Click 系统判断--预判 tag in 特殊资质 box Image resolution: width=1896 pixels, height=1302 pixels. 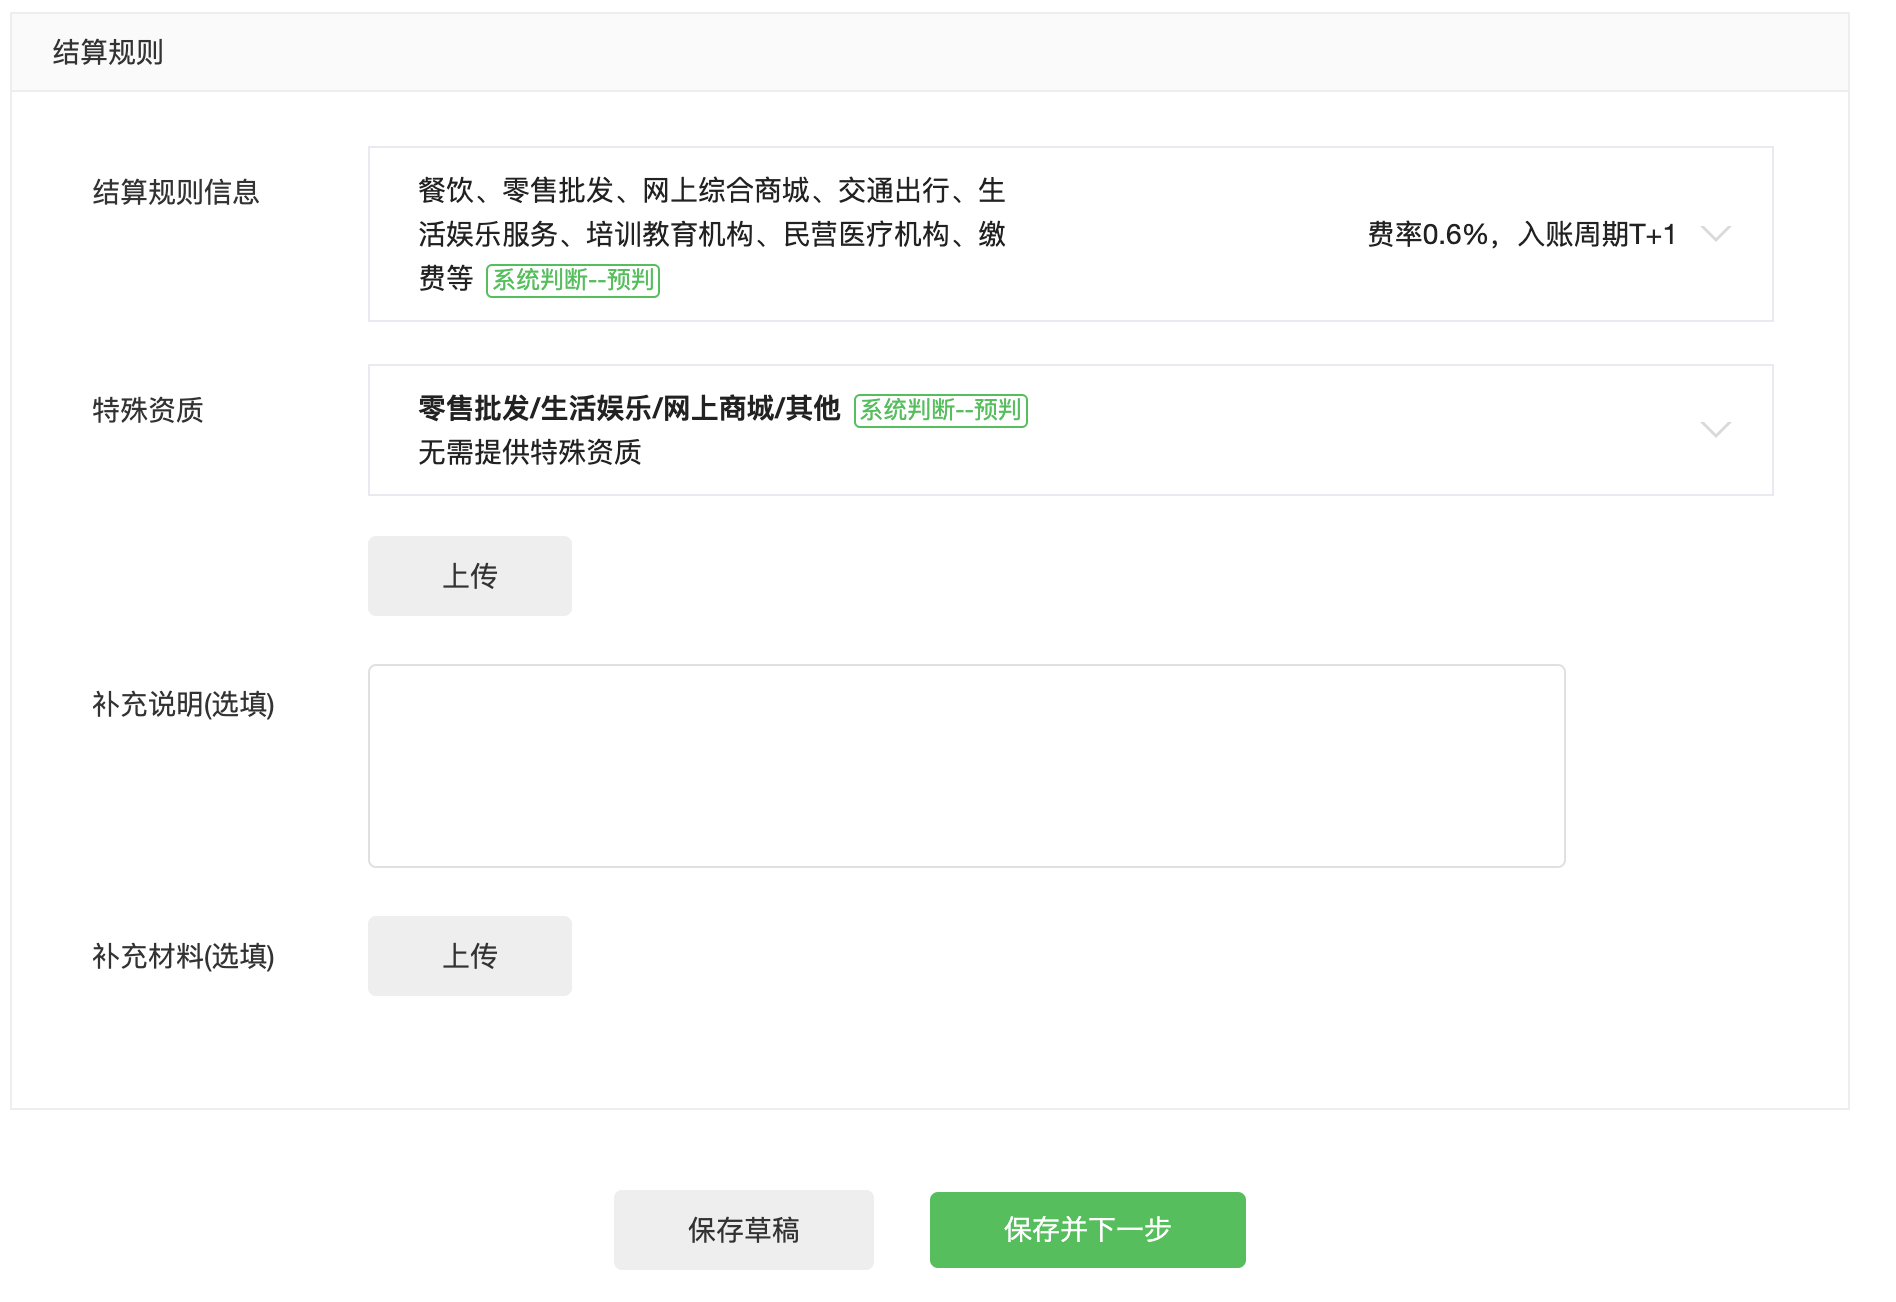point(940,410)
